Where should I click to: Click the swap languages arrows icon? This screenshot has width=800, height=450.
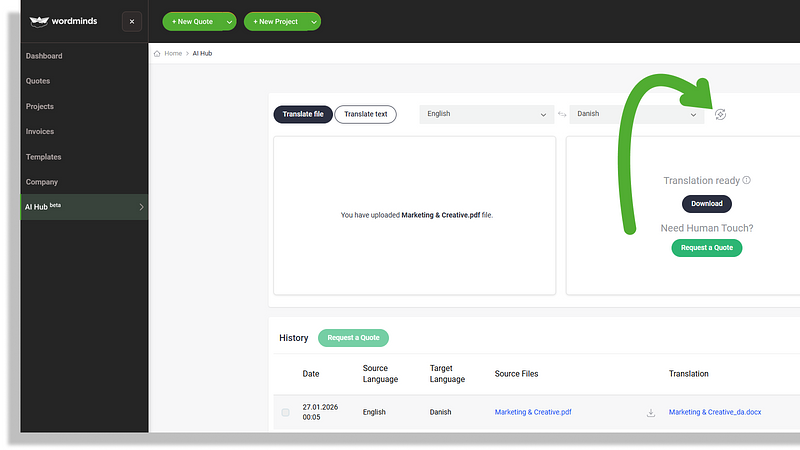point(562,114)
